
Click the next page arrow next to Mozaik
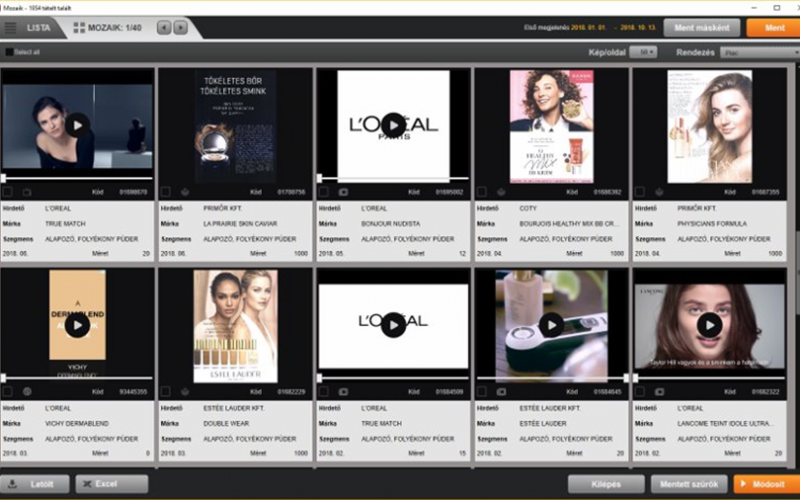(x=181, y=28)
